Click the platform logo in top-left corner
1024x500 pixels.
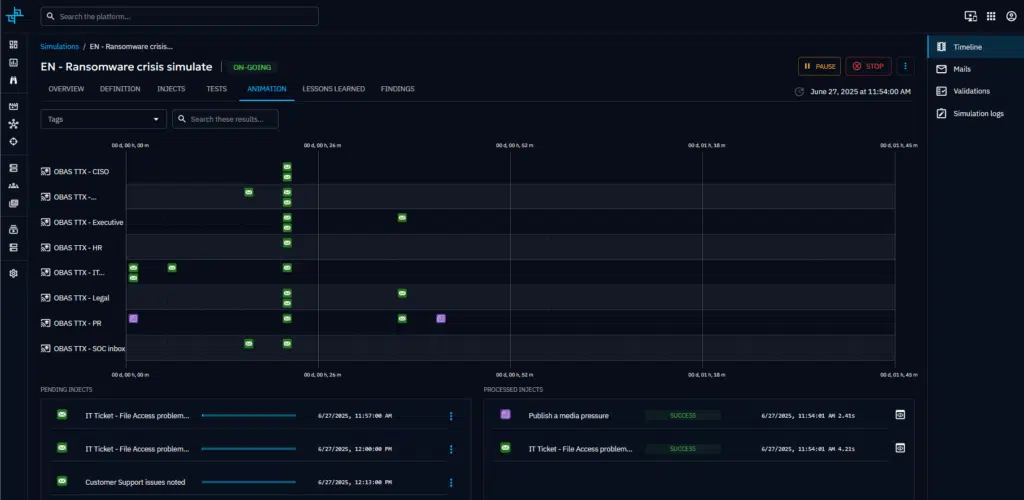(14, 16)
